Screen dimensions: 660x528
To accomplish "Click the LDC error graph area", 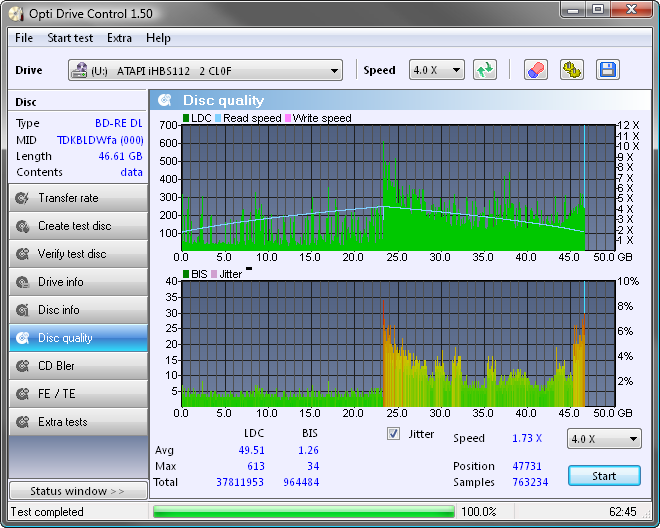I will tap(398, 188).
